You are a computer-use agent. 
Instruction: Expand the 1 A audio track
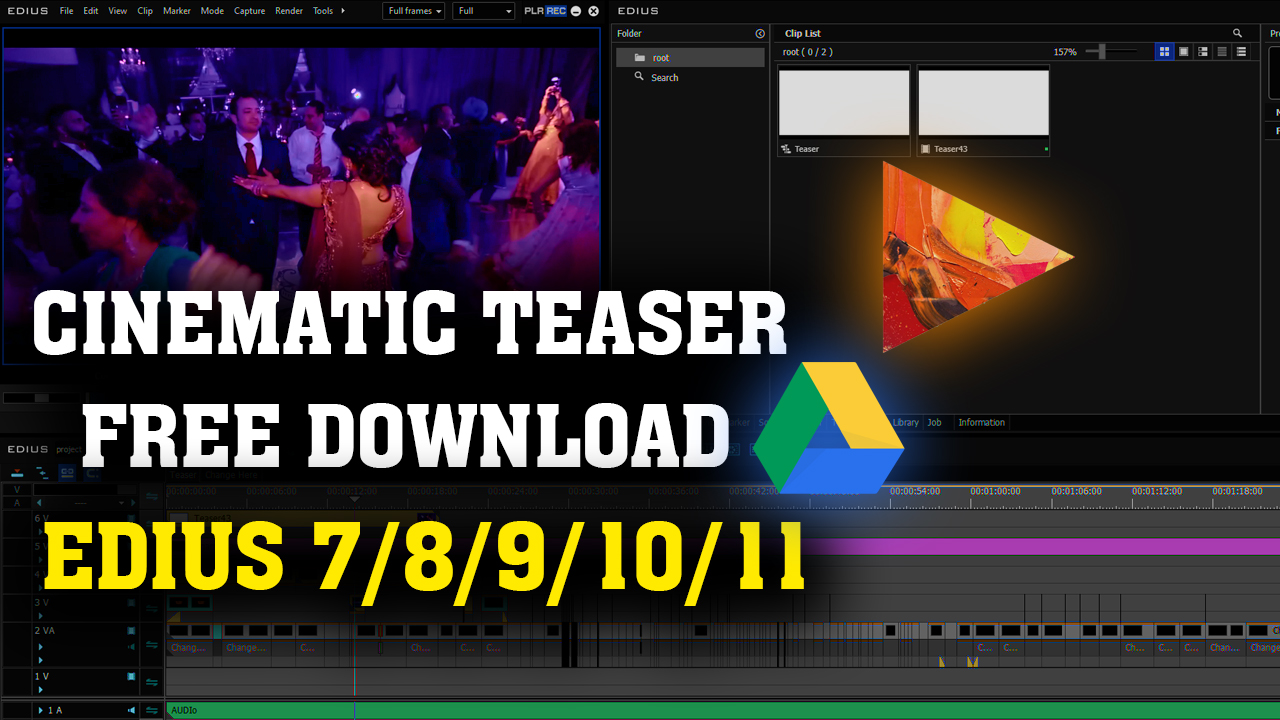[x=41, y=710]
